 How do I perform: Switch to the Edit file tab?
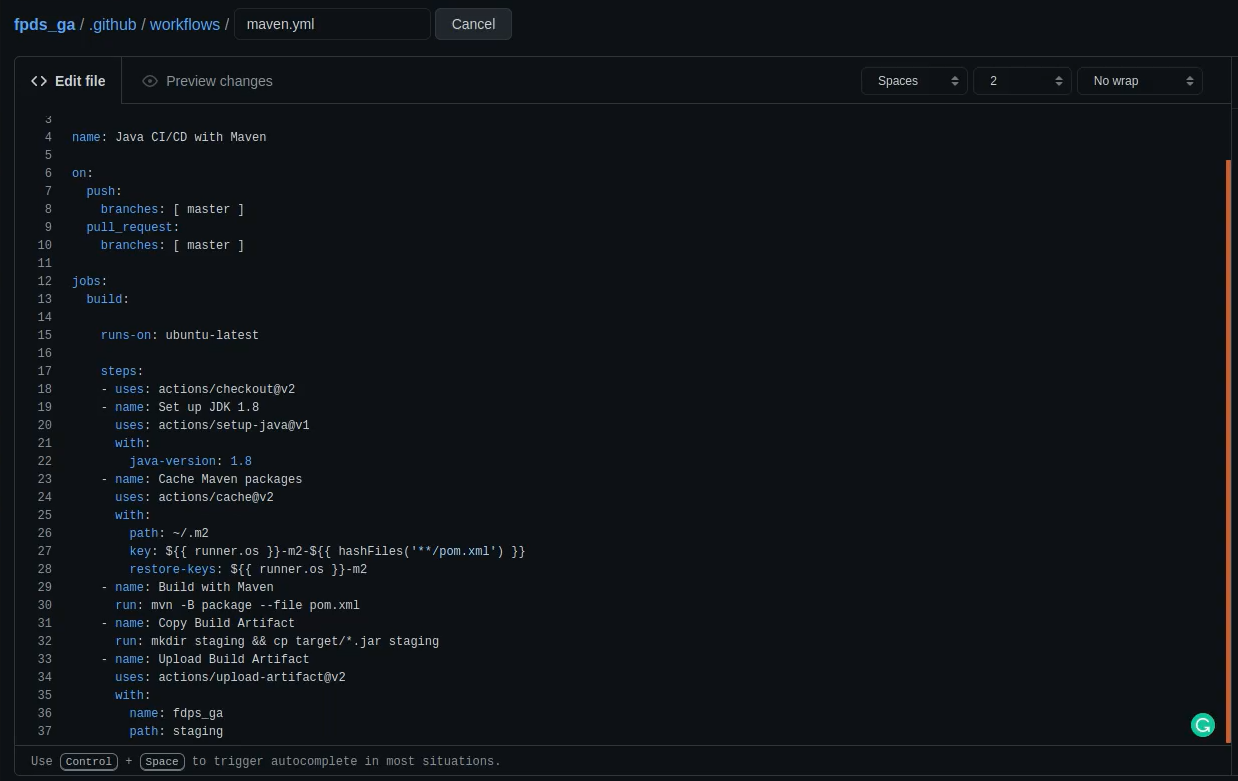click(68, 81)
